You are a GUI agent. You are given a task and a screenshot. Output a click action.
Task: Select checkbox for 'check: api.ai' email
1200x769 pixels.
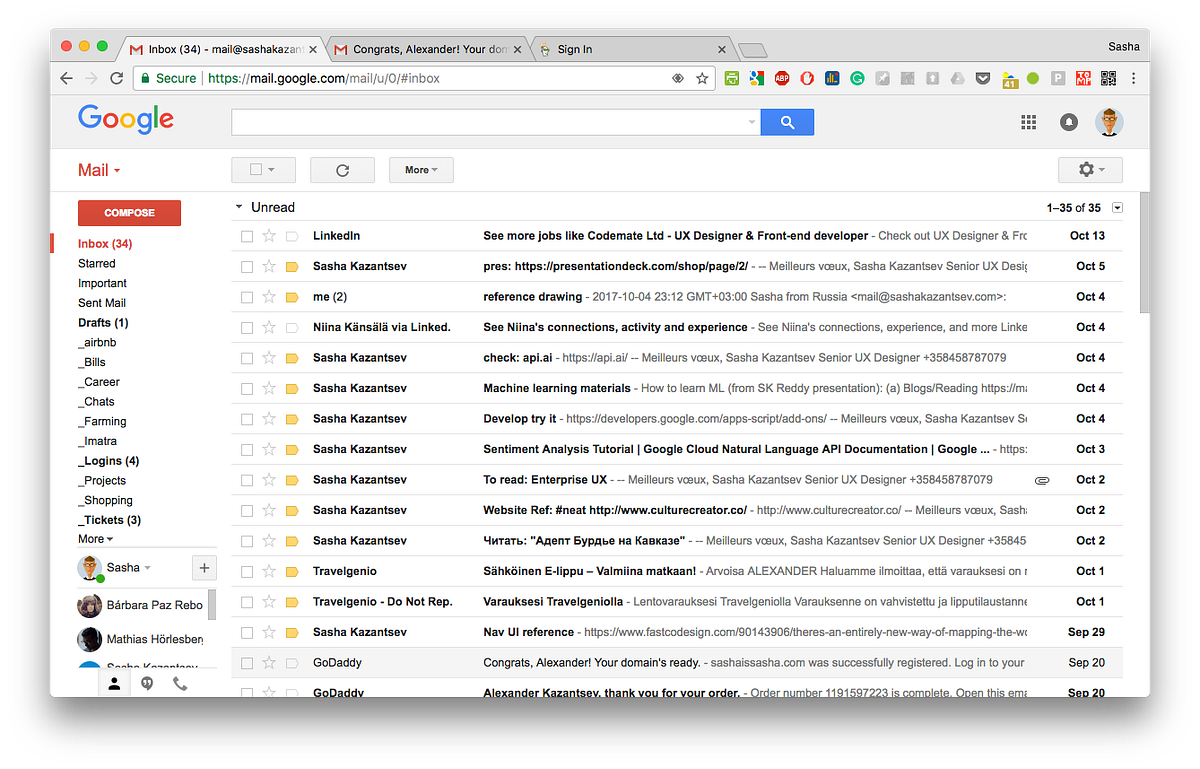[247, 358]
